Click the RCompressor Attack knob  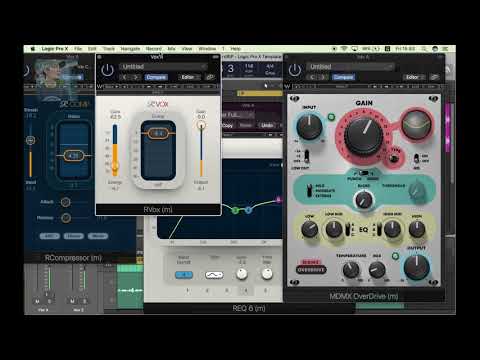[66, 202]
